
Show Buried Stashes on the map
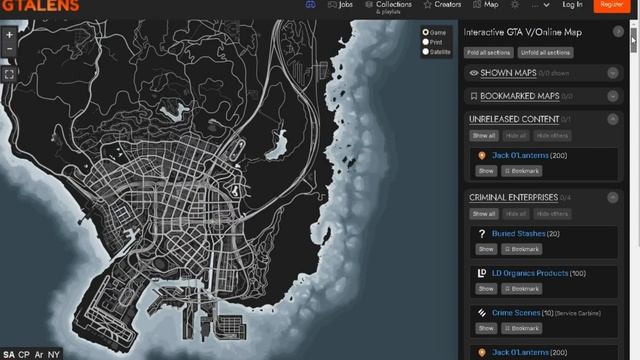[x=486, y=249]
